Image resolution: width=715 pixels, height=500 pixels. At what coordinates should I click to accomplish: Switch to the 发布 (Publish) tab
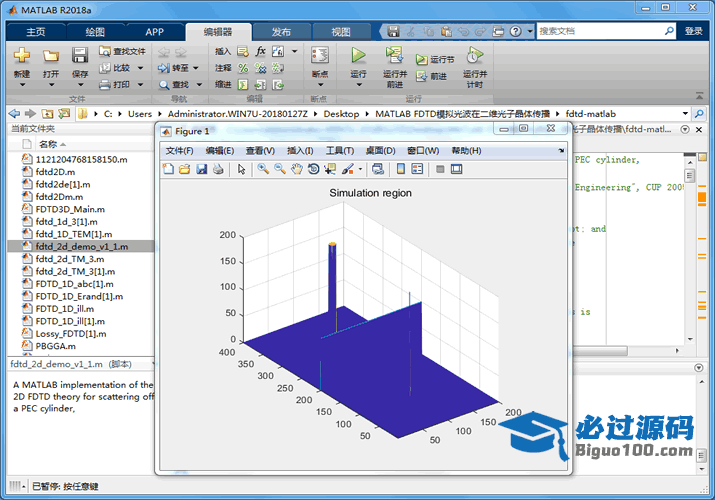281,32
